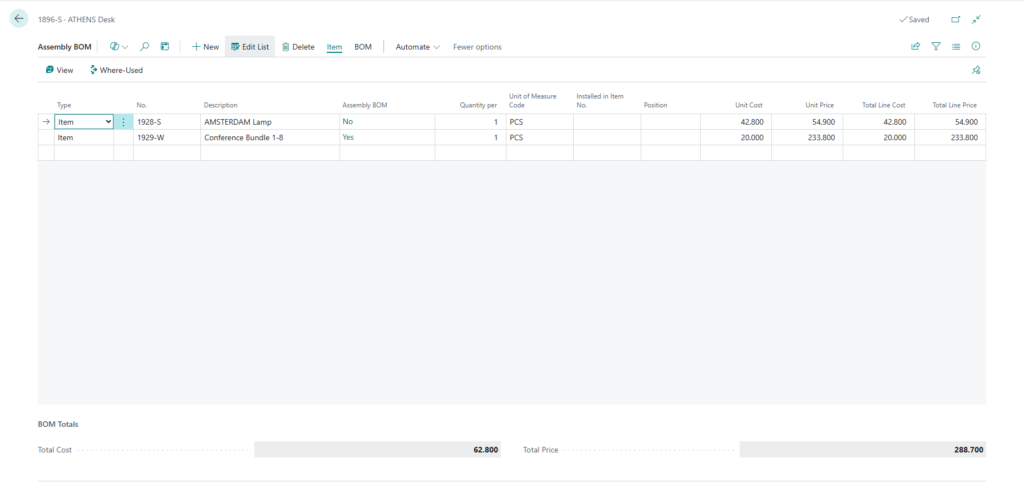Toggle Edit List mode
Viewport: 1024px width, 497px height.
(249, 47)
